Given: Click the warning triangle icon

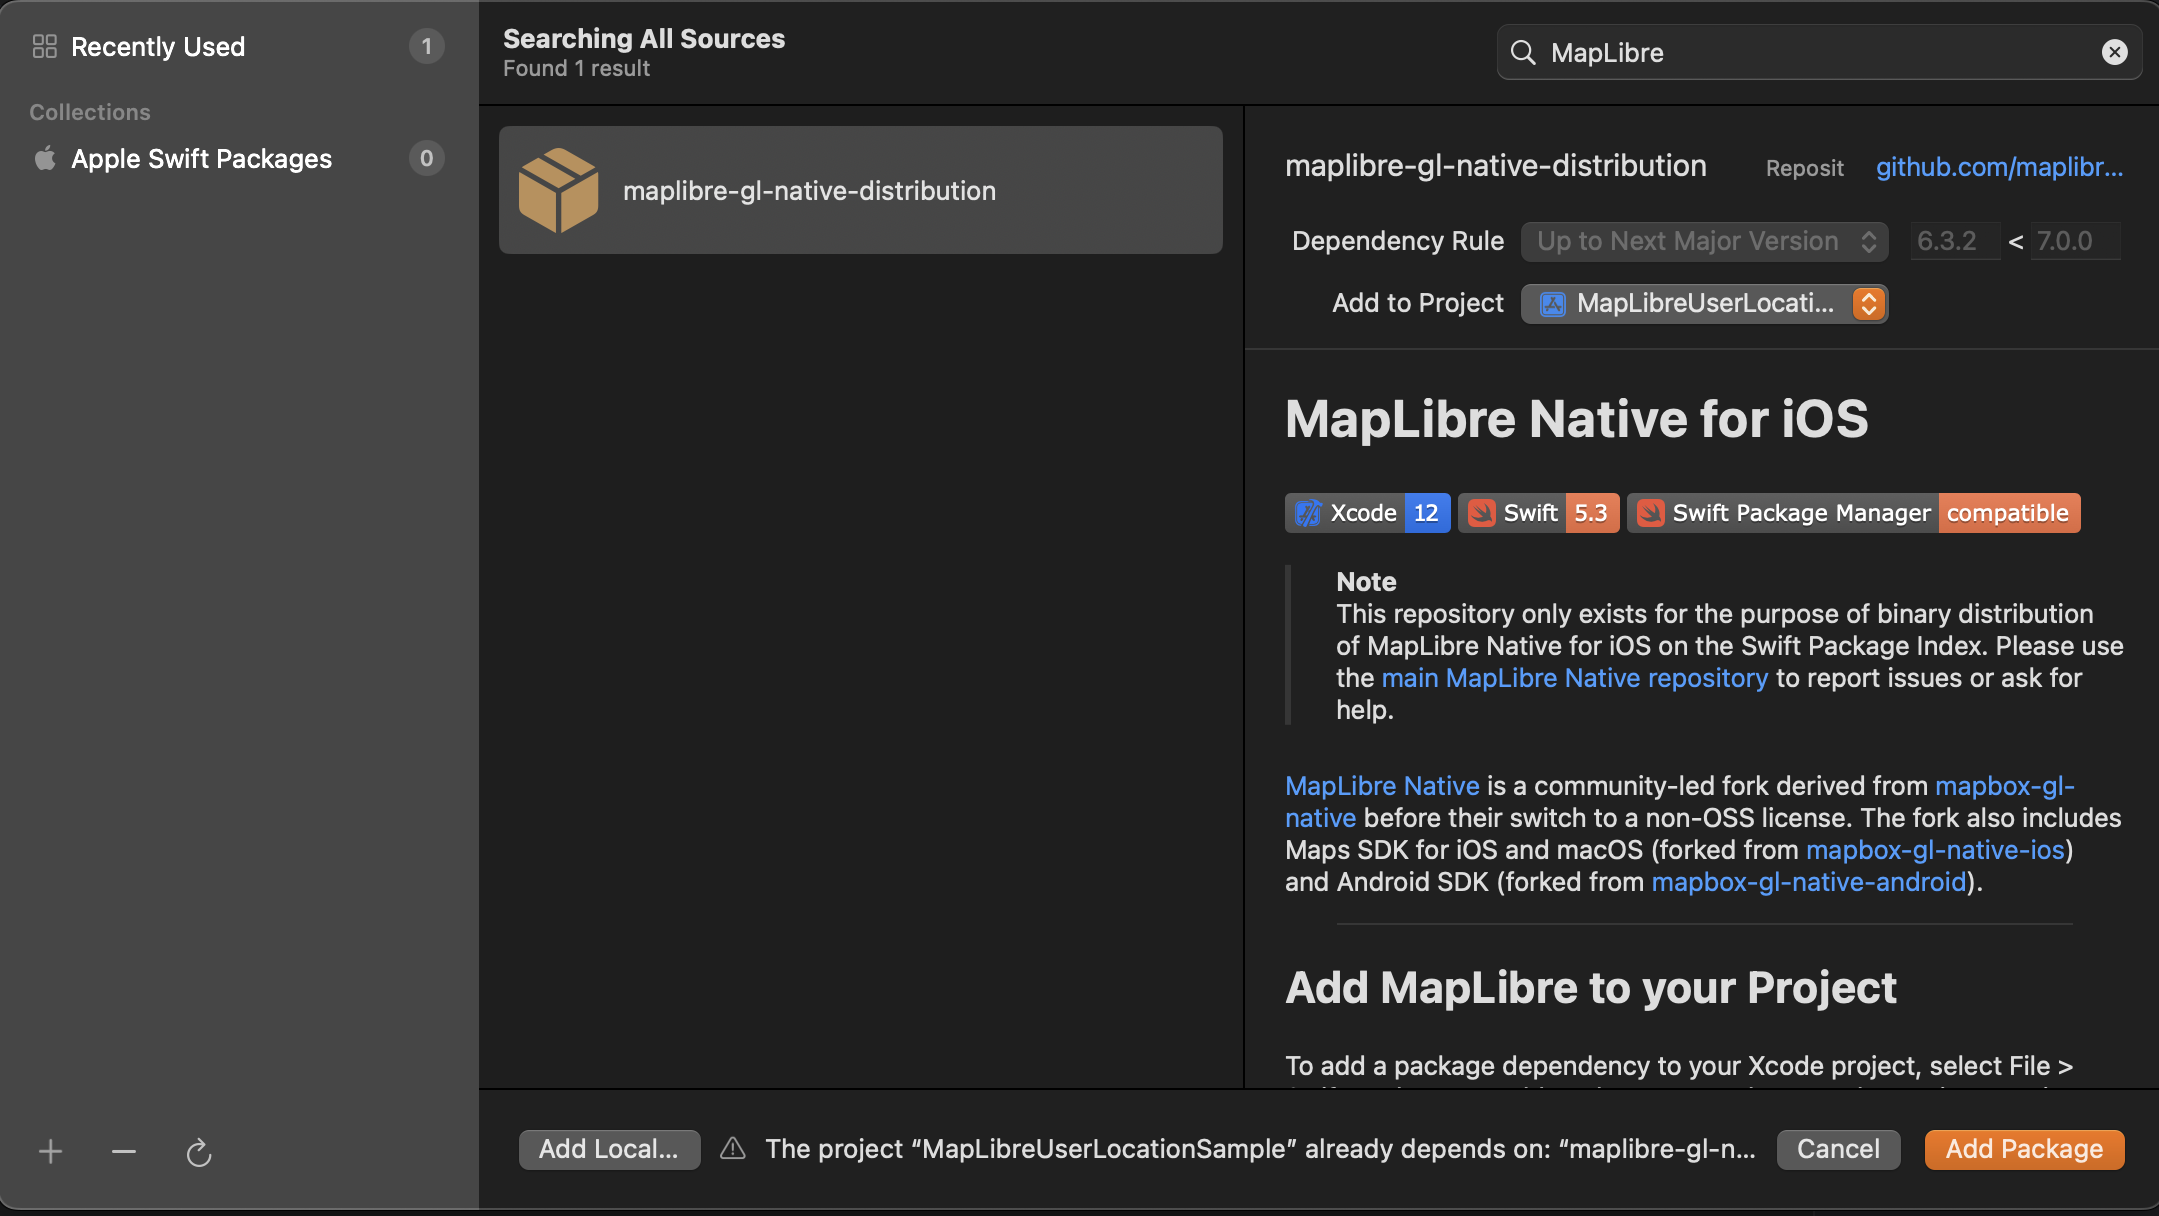Looking at the screenshot, I should click(x=733, y=1148).
